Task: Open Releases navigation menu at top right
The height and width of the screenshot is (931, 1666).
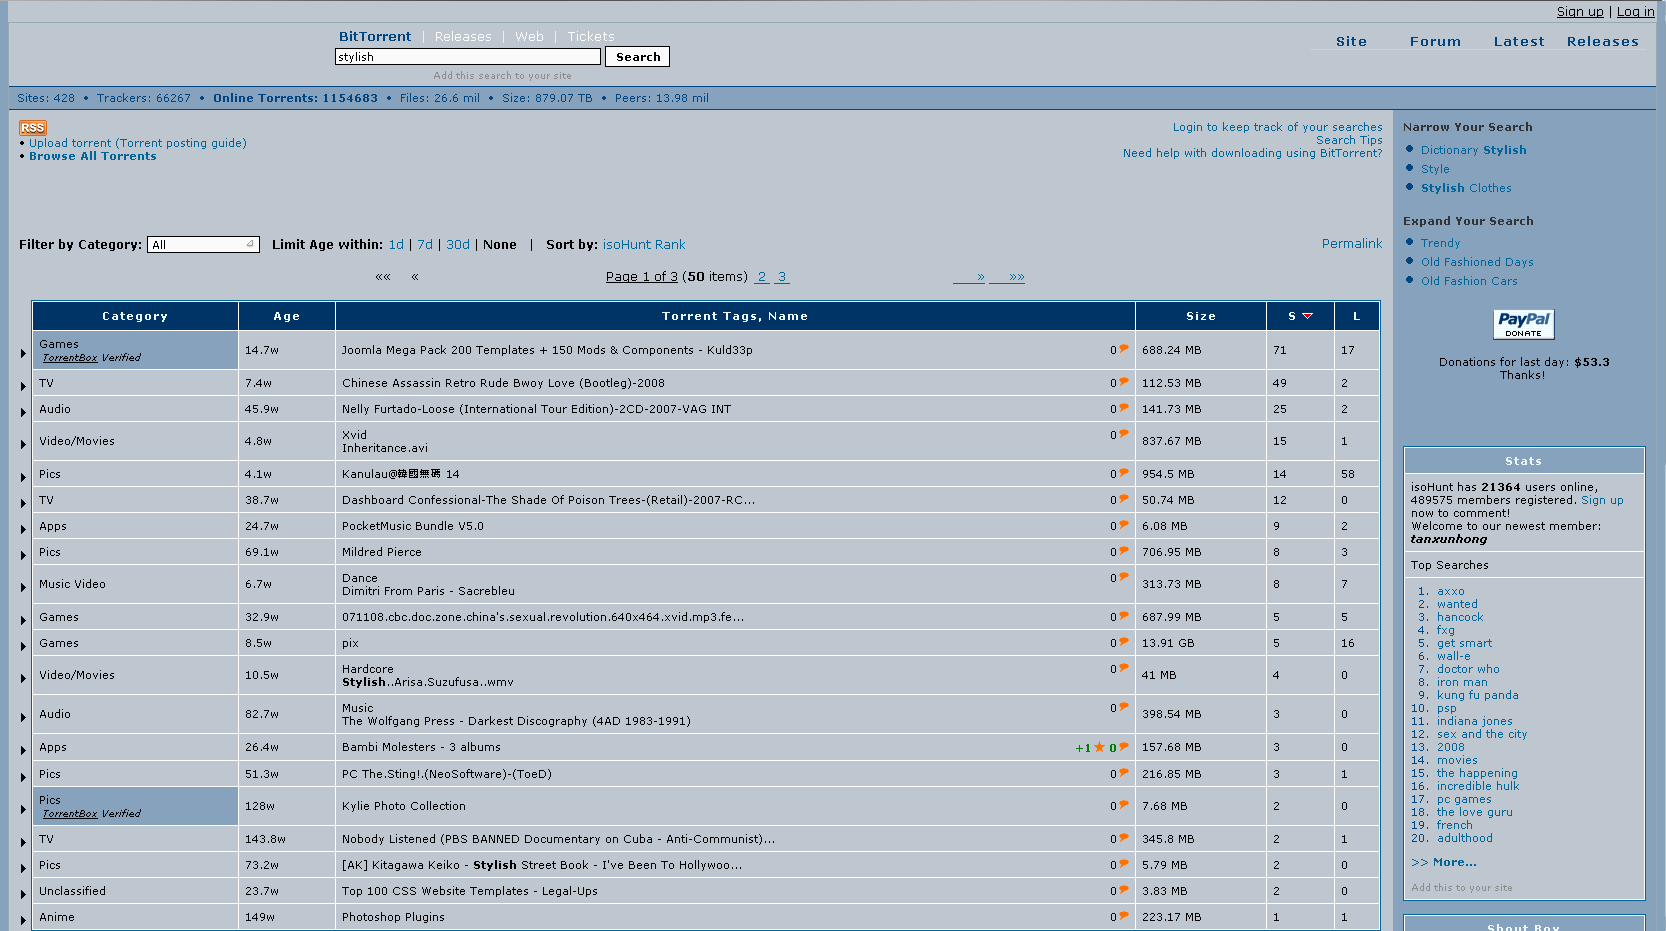Action: click(x=1603, y=41)
